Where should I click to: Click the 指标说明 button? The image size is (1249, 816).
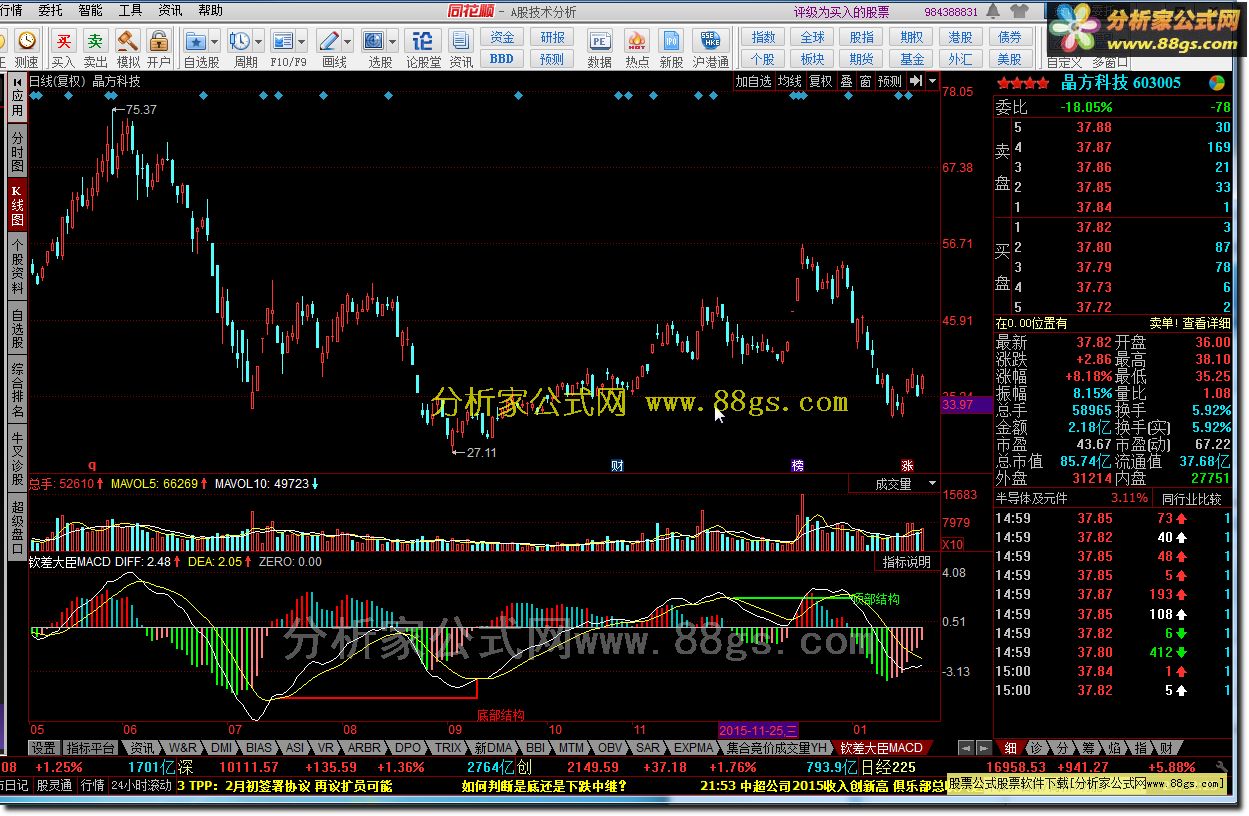[x=907, y=562]
